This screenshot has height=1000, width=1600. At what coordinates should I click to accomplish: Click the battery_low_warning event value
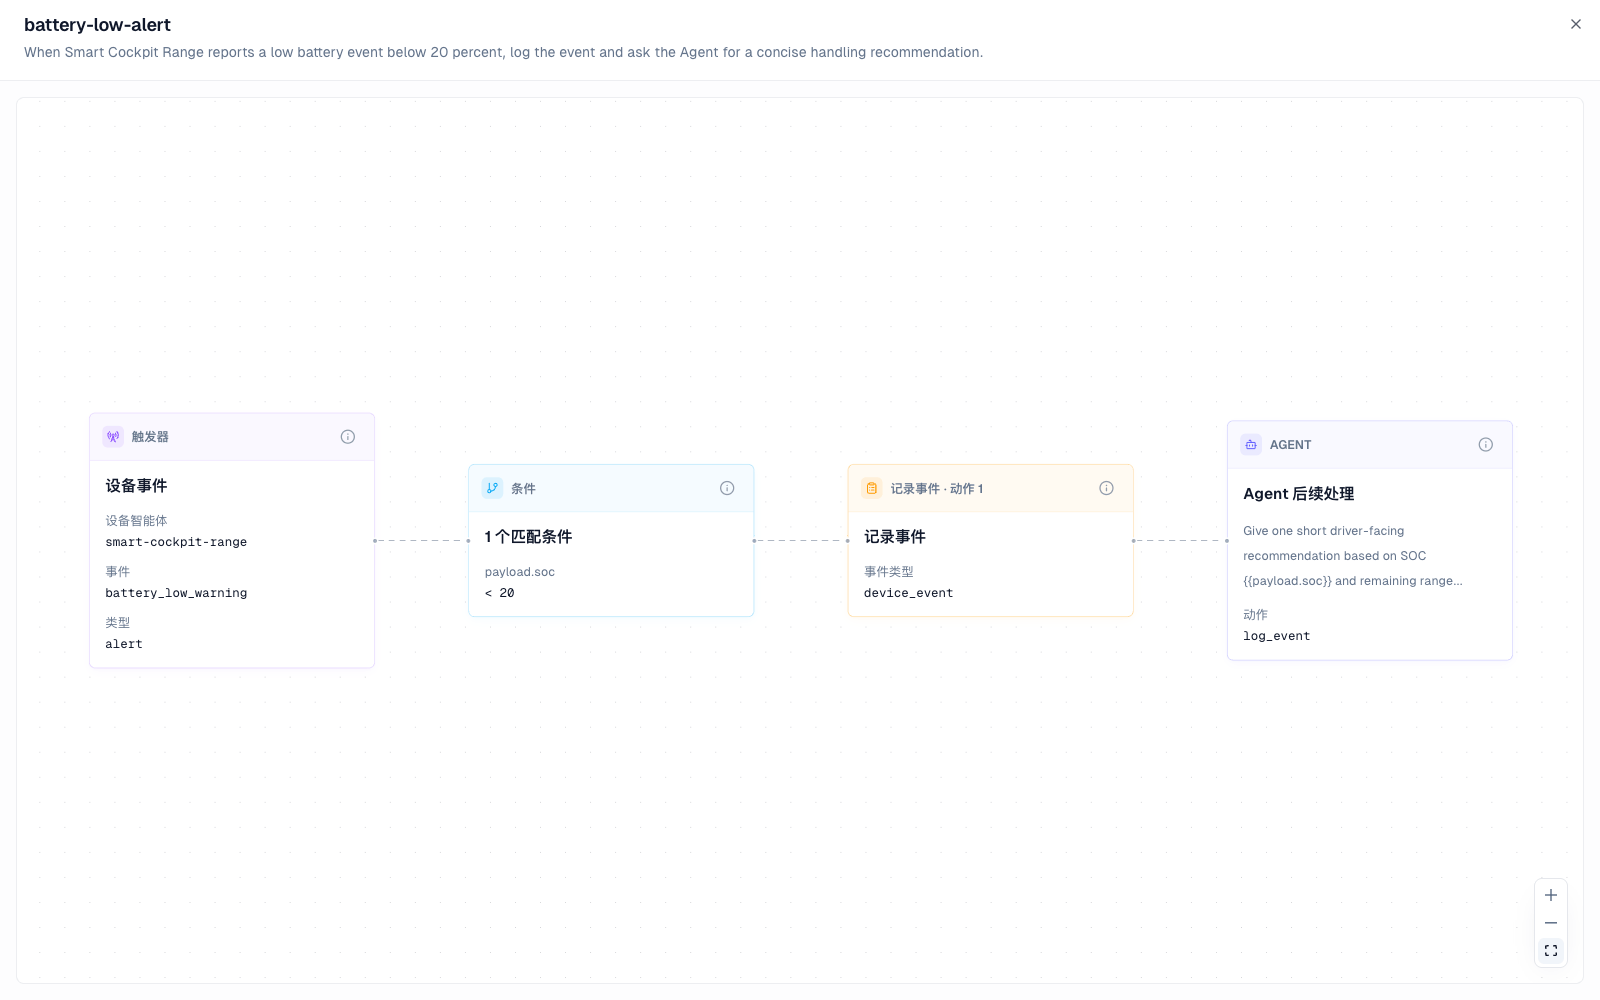(176, 593)
